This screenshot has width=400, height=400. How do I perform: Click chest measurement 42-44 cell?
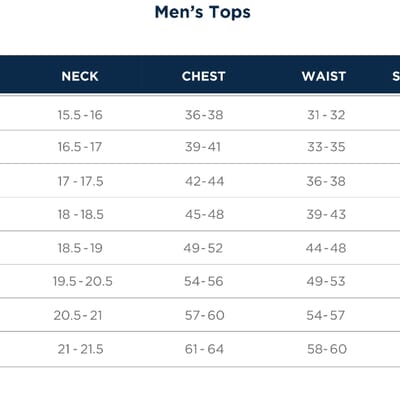tap(204, 181)
